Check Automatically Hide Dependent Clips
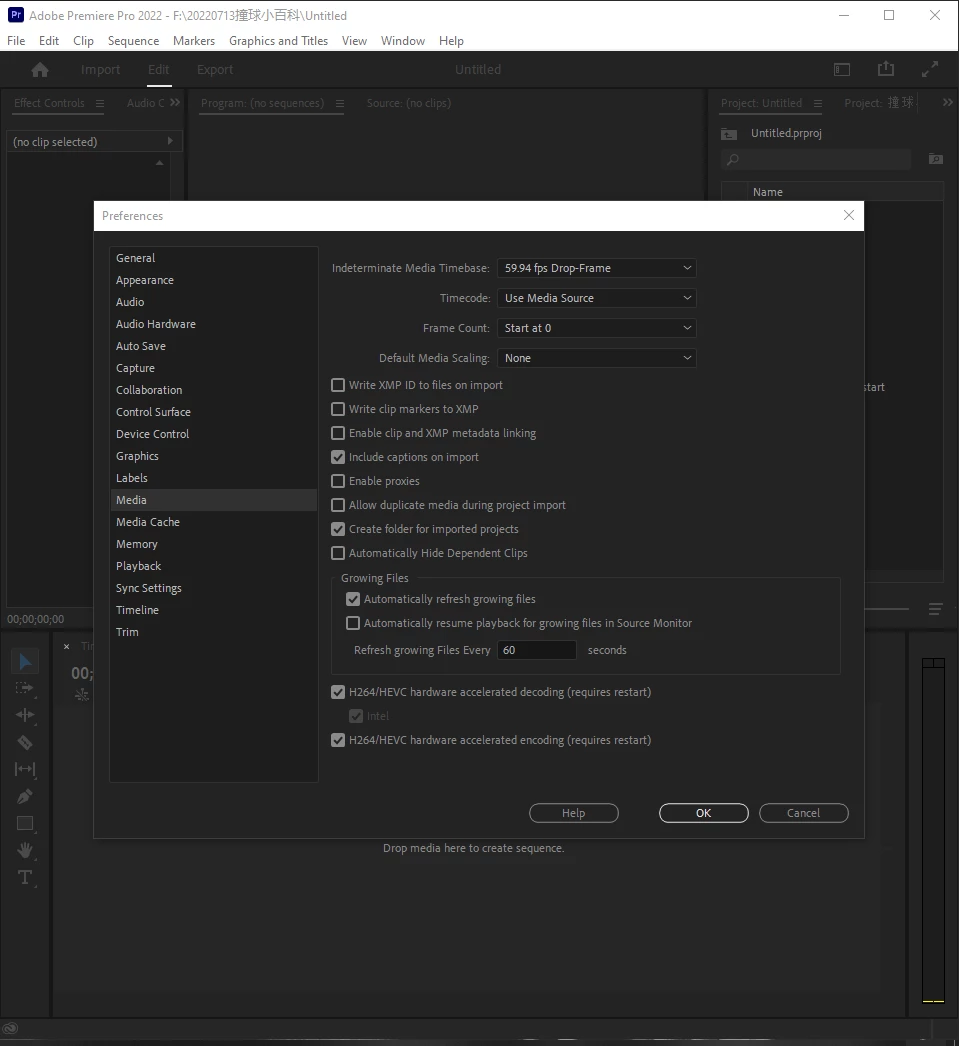The width and height of the screenshot is (959, 1046). click(x=338, y=553)
